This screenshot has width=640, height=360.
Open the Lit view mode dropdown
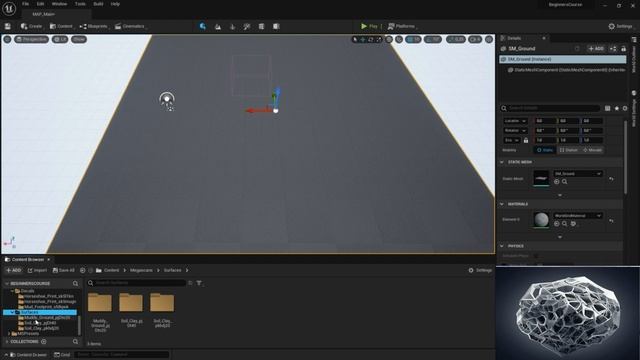60,39
